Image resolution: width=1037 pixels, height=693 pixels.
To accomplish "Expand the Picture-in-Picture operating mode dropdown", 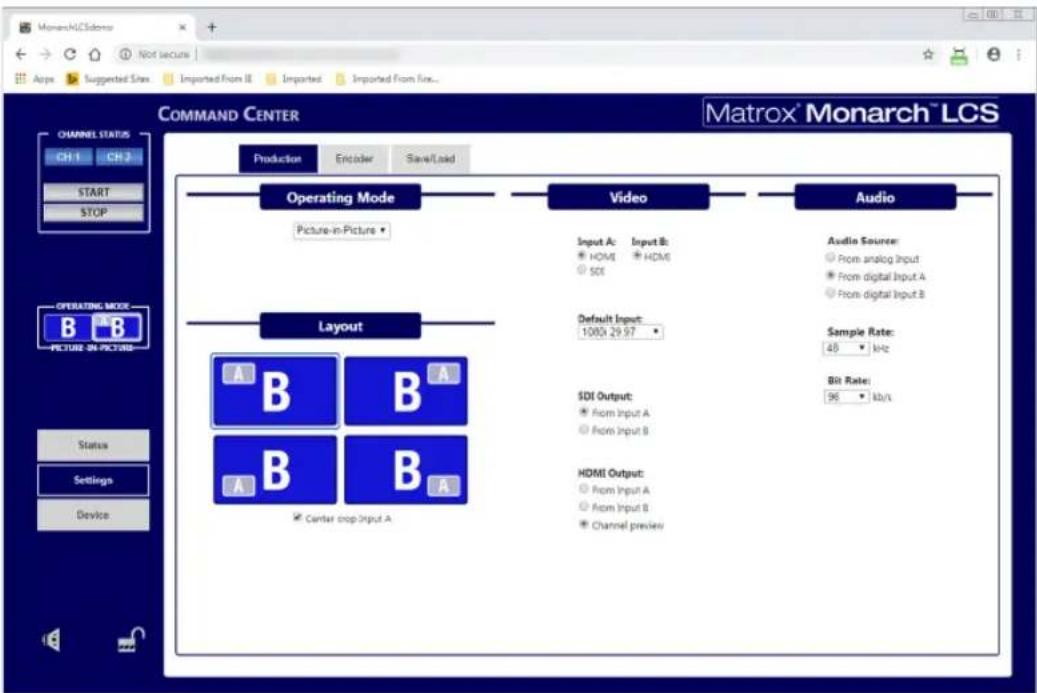I will pyautogui.click(x=341, y=230).
